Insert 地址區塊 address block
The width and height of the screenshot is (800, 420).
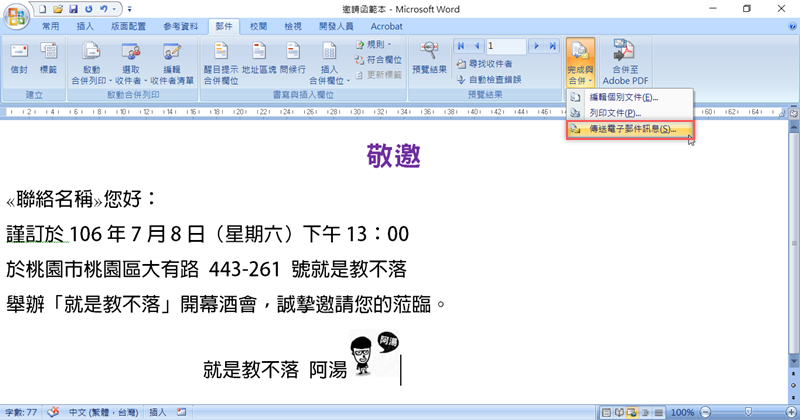259,59
